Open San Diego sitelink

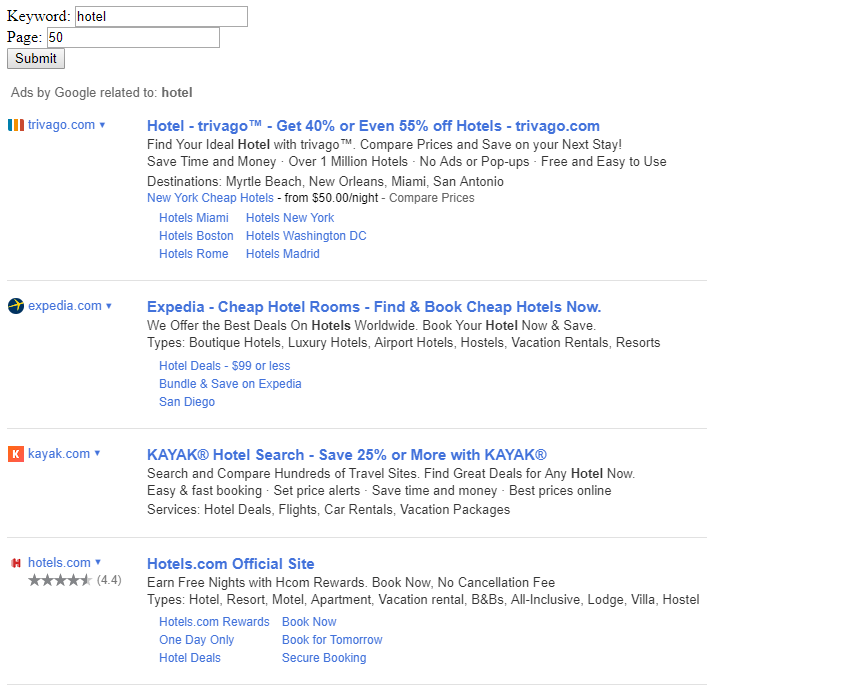(187, 402)
